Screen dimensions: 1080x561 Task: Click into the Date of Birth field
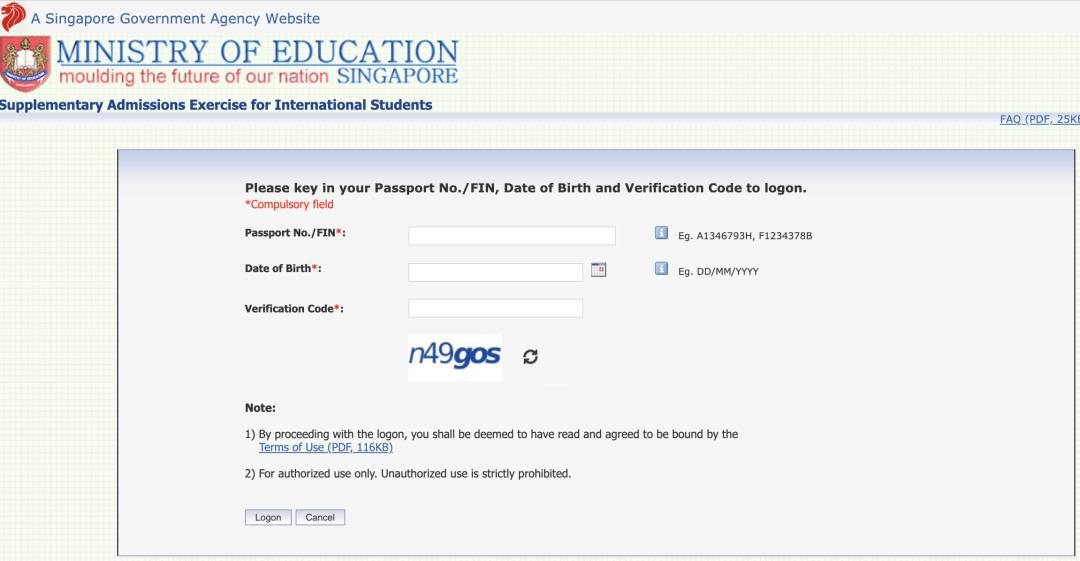[495, 272]
